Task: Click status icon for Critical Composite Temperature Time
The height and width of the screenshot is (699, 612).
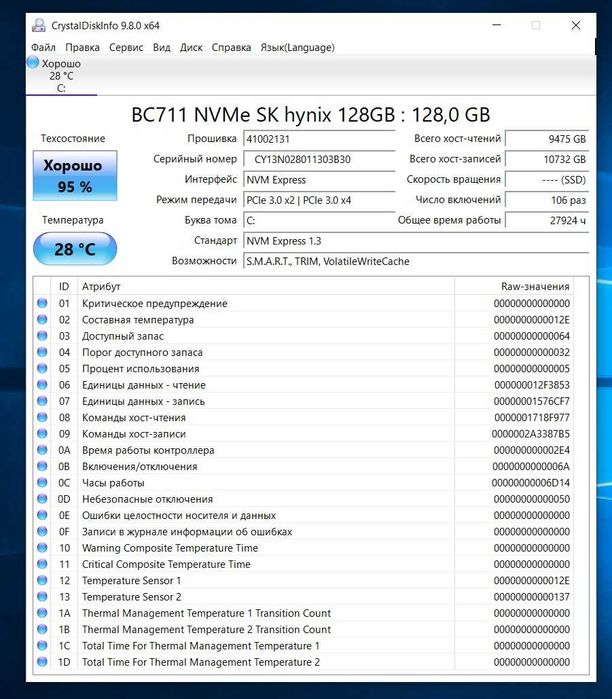Action: [x=42, y=564]
